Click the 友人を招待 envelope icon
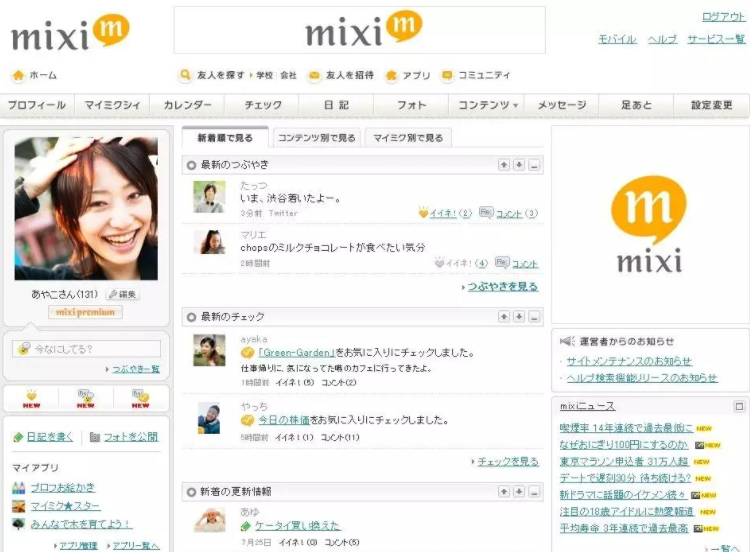Image resolution: width=750 pixels, height=552 pixels. tap(314, 75)
